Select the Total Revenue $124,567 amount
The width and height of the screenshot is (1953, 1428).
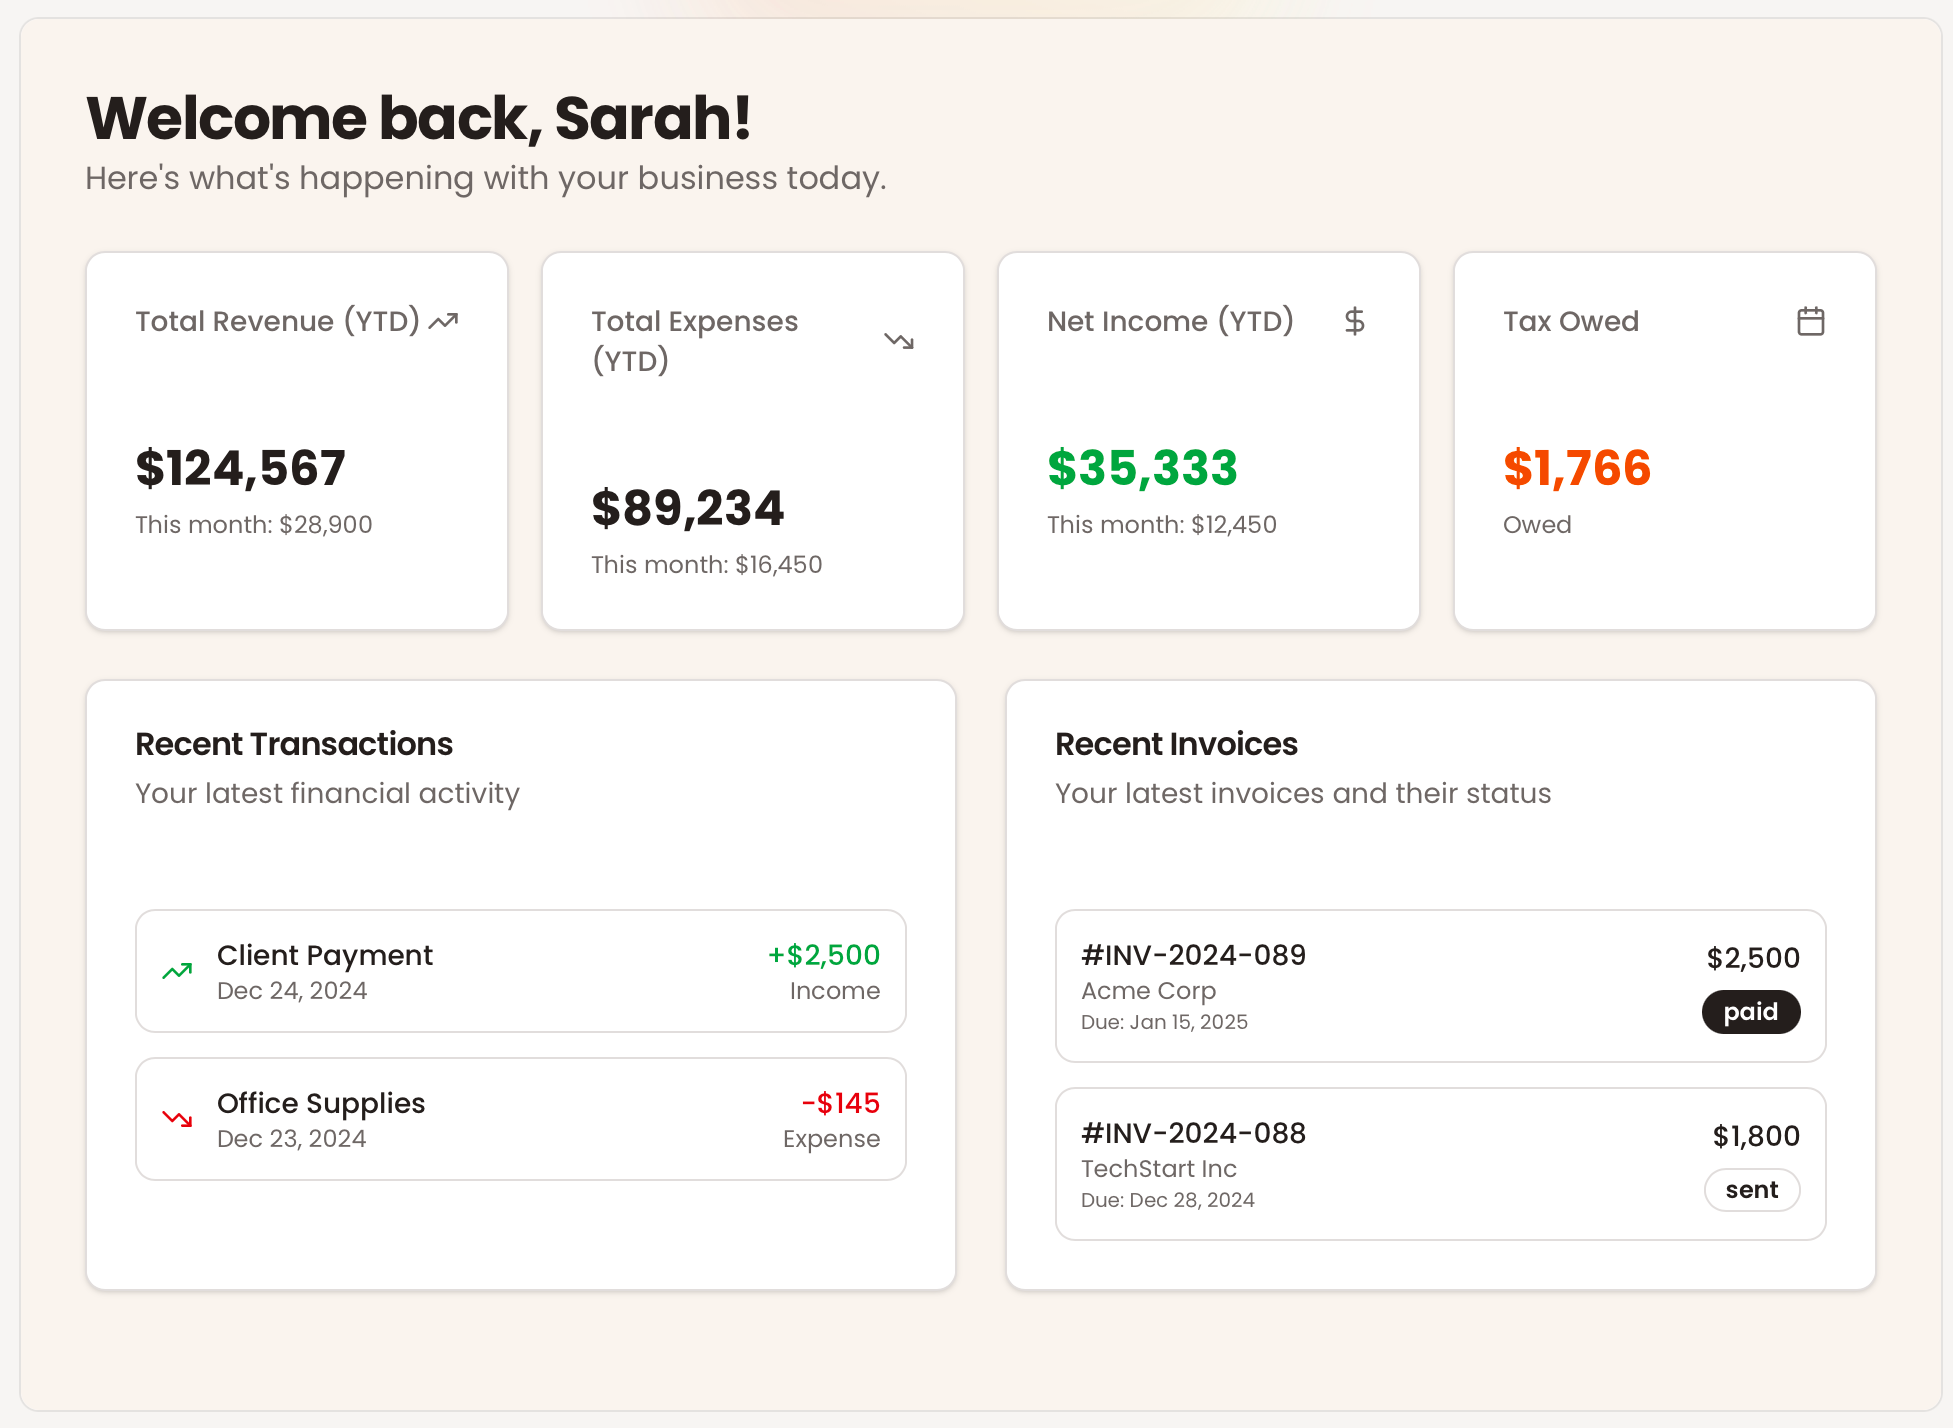[x=240, y=468]
